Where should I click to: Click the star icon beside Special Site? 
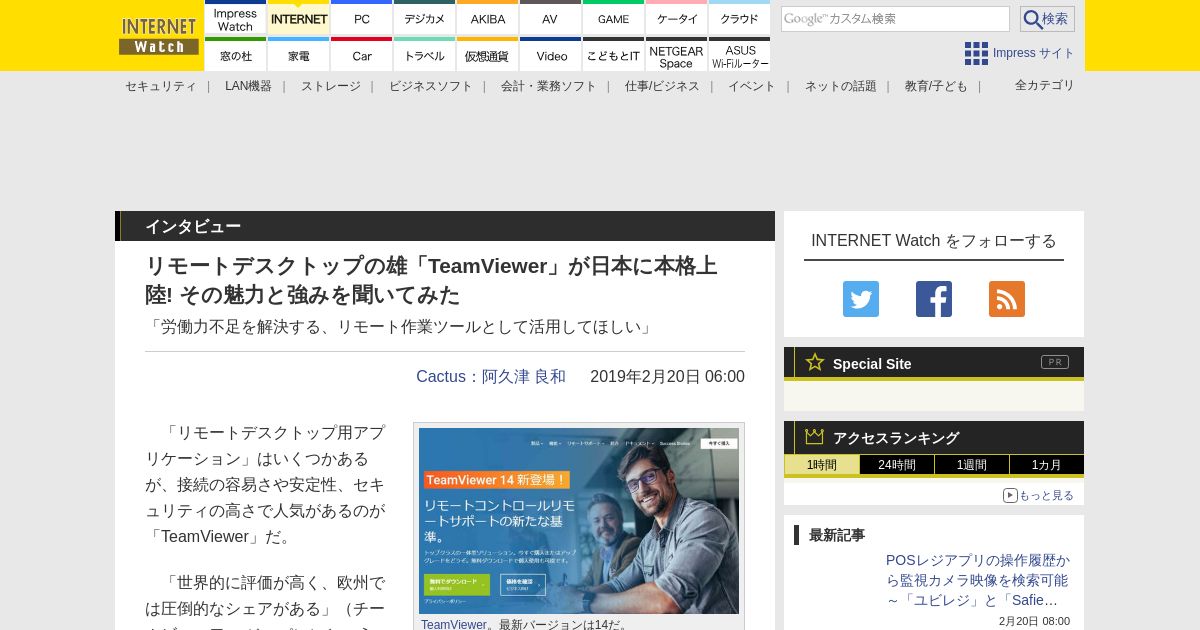(815, 362)
